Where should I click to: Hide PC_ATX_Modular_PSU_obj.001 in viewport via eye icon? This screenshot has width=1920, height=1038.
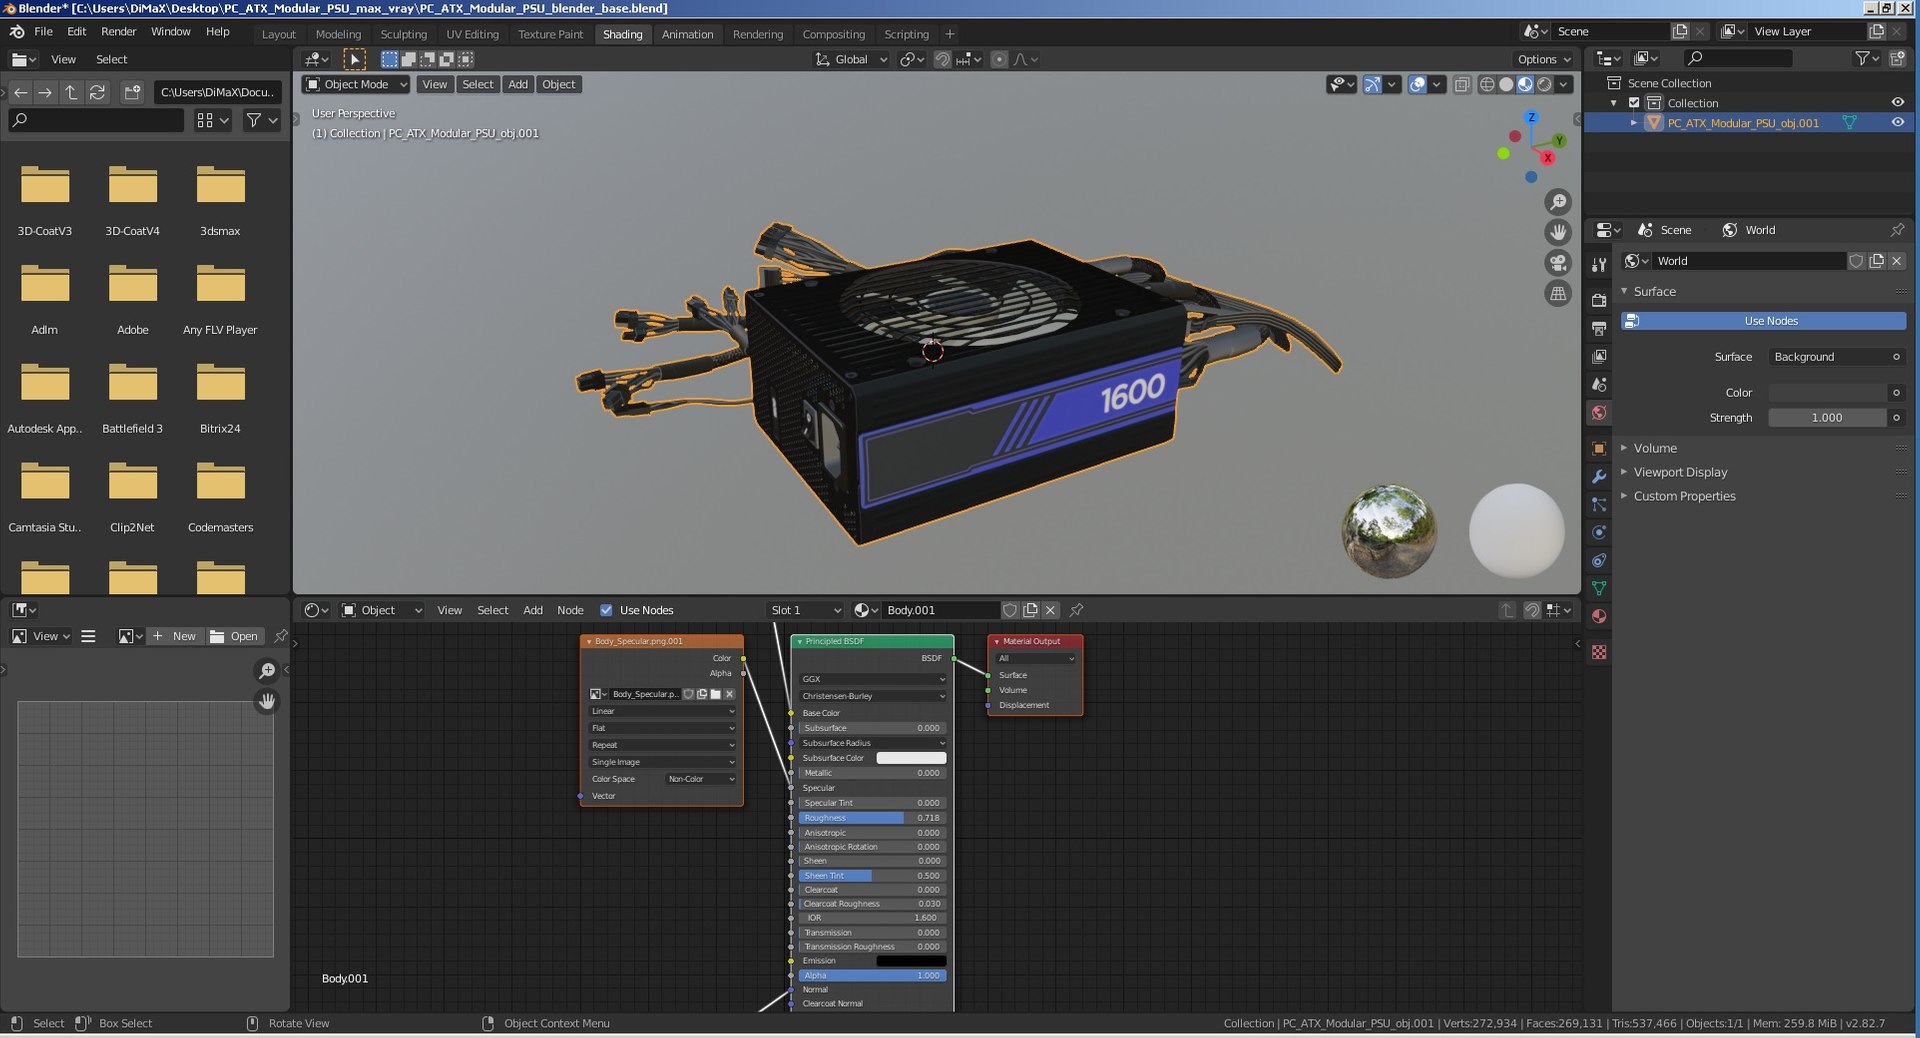(1897, 122)
